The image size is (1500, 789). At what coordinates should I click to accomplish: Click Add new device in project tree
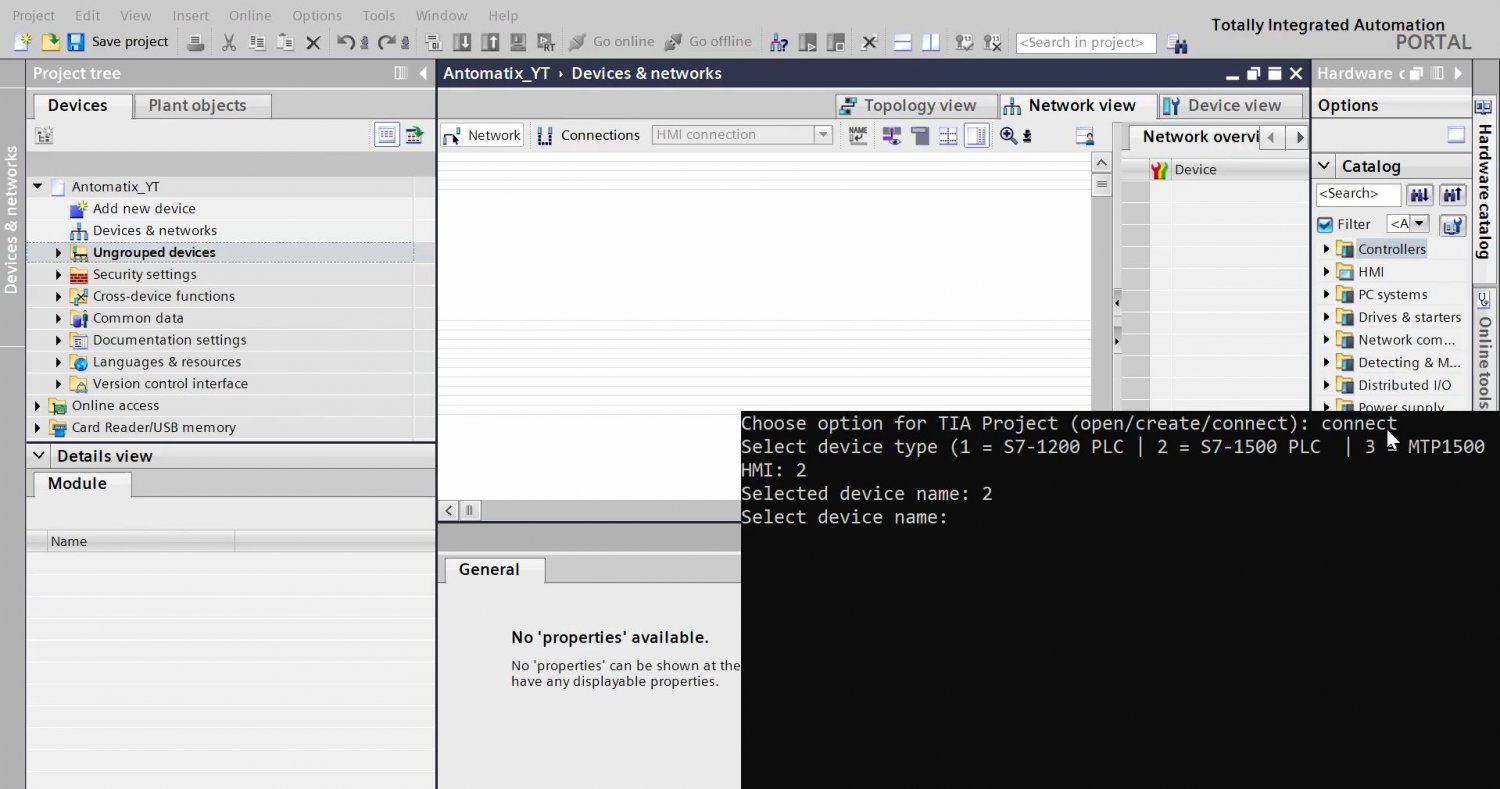(144, 208)
